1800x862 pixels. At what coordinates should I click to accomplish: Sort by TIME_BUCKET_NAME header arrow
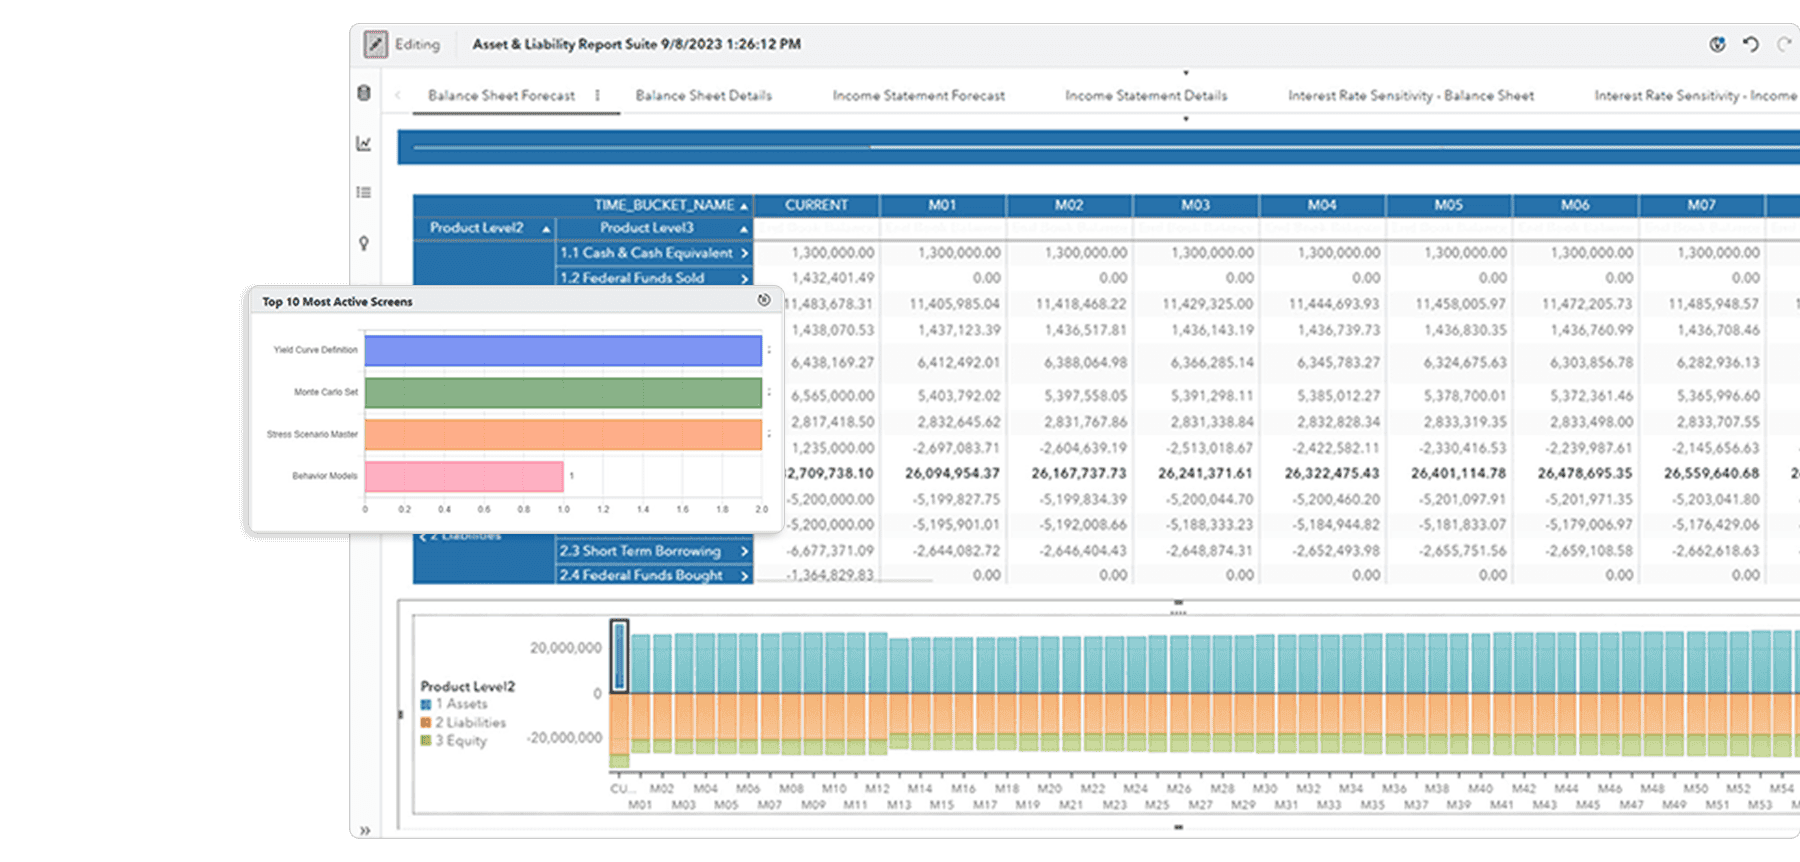pos(744,205)
